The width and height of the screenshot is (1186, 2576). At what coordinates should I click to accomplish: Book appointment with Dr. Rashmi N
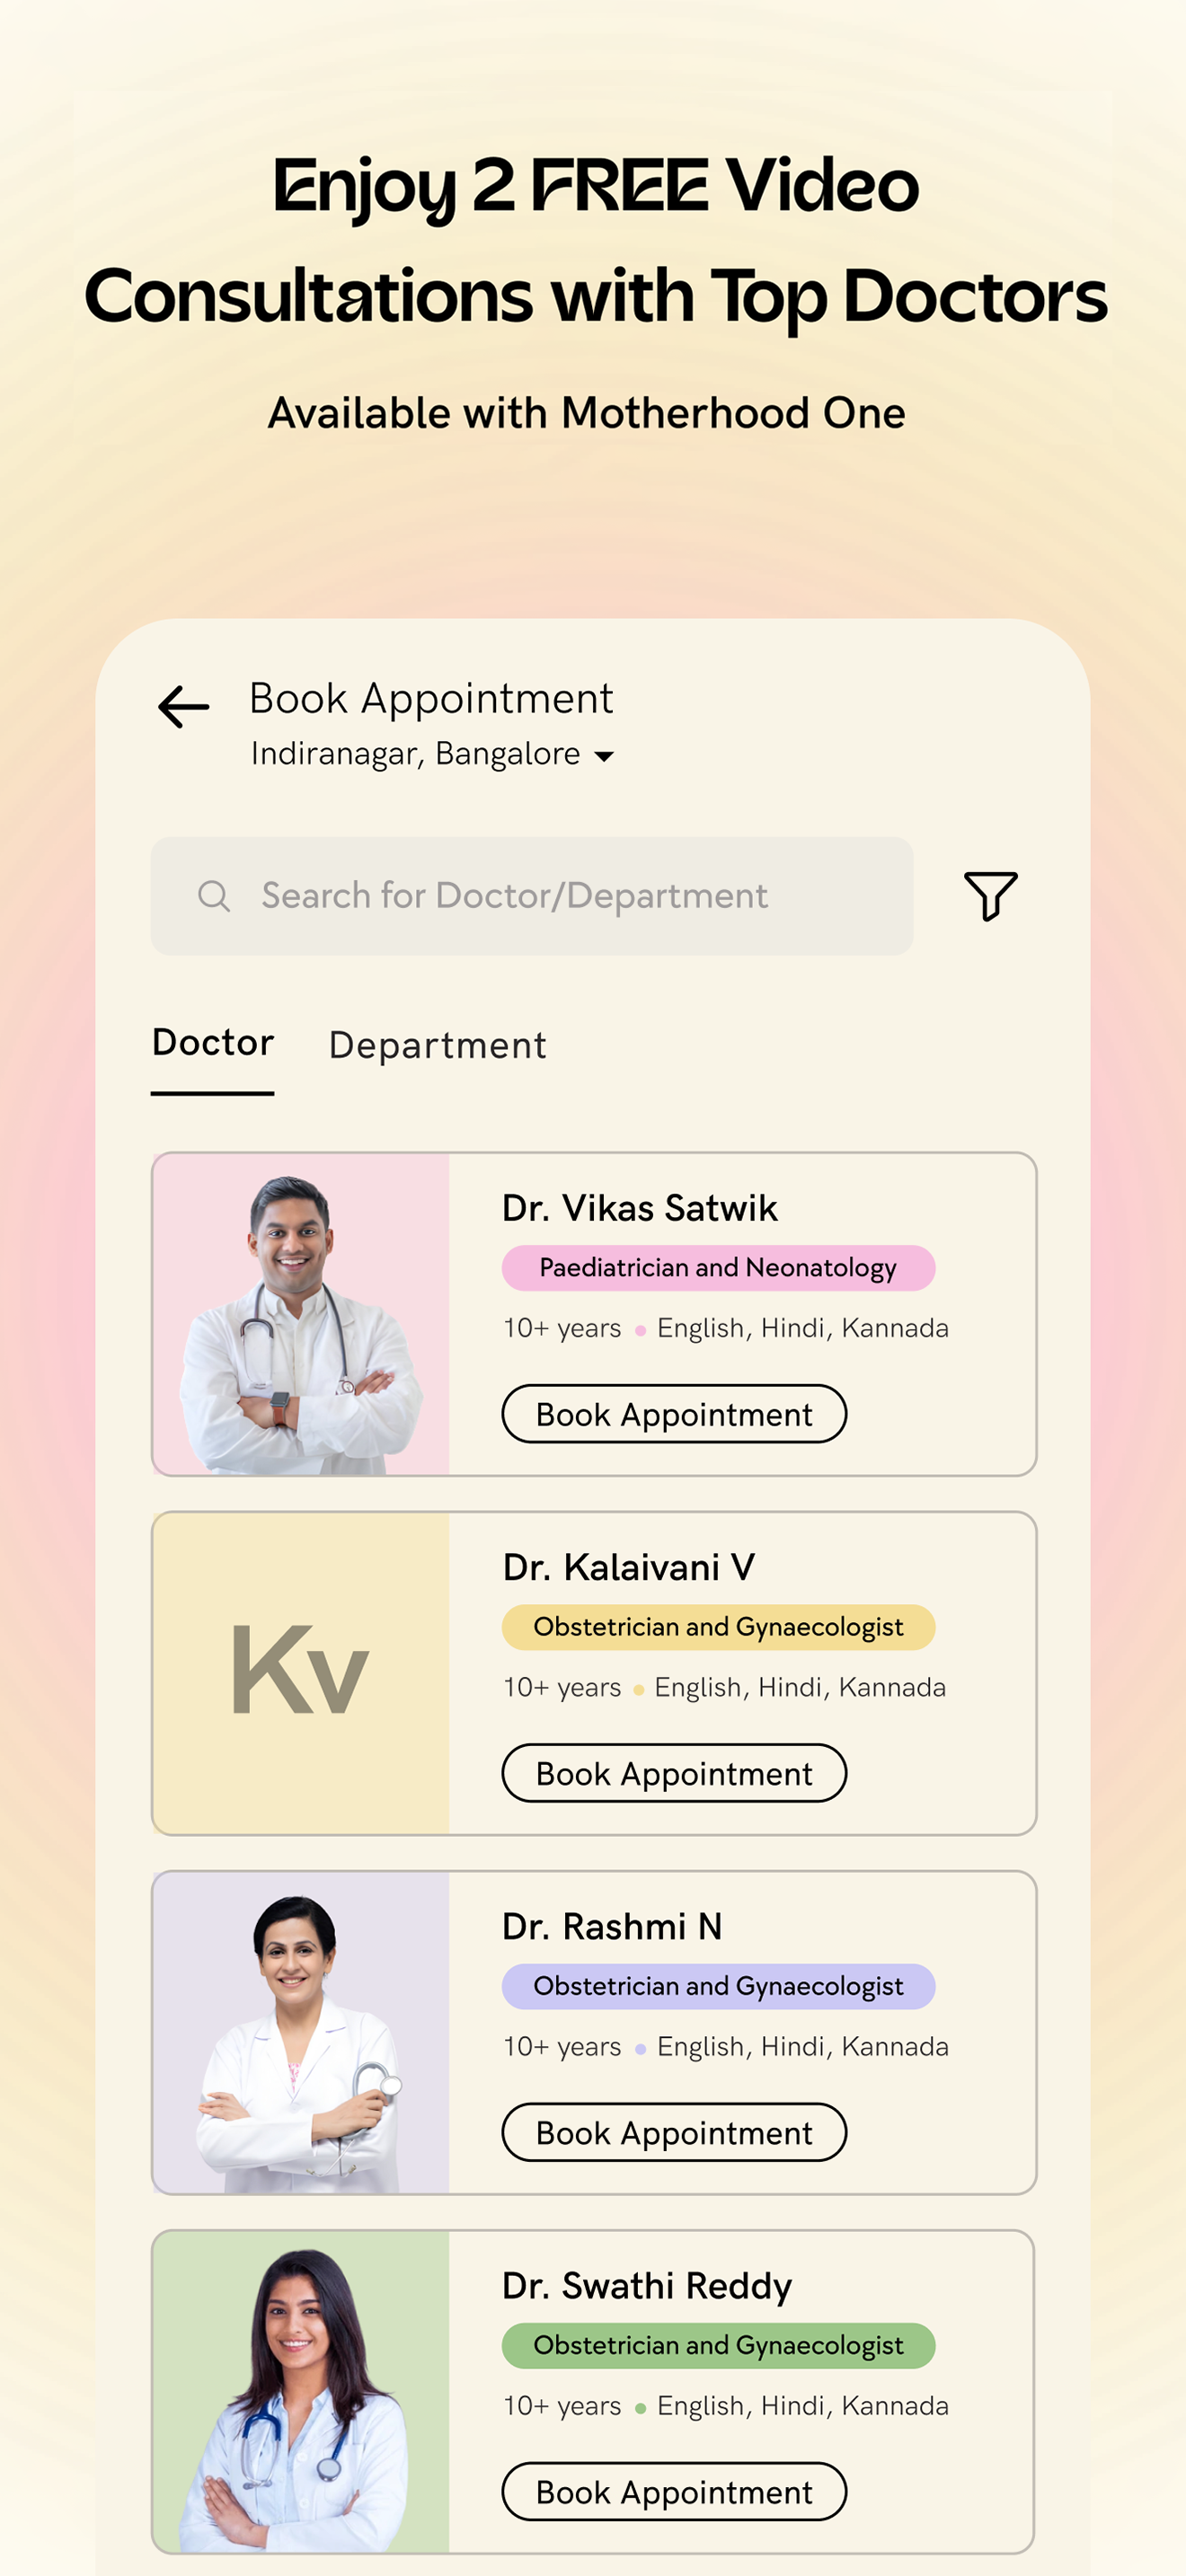[674, 2132]
